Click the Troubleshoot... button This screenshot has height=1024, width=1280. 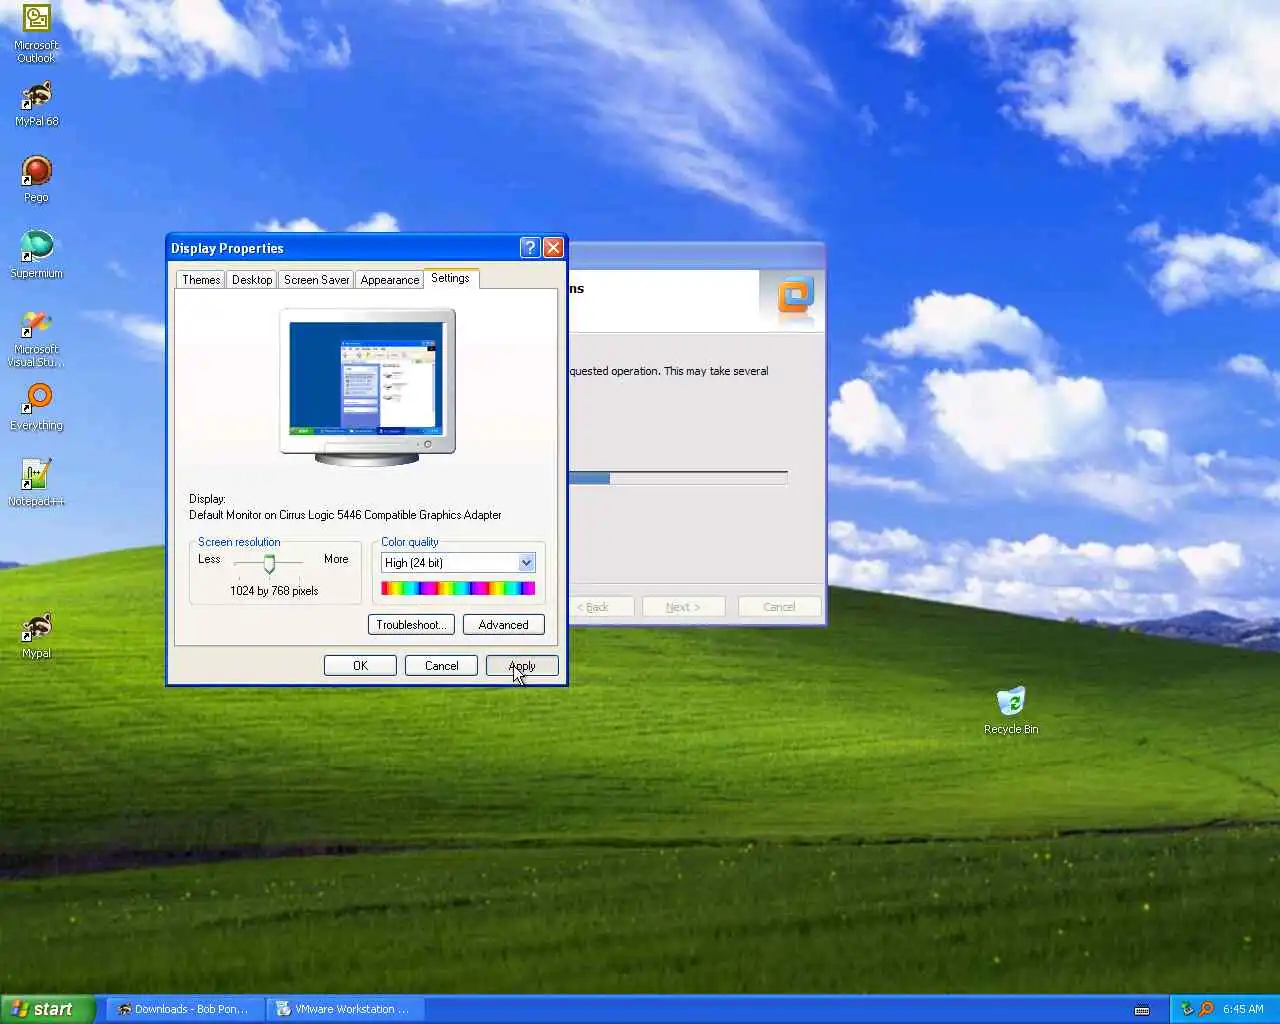[411, 625]
